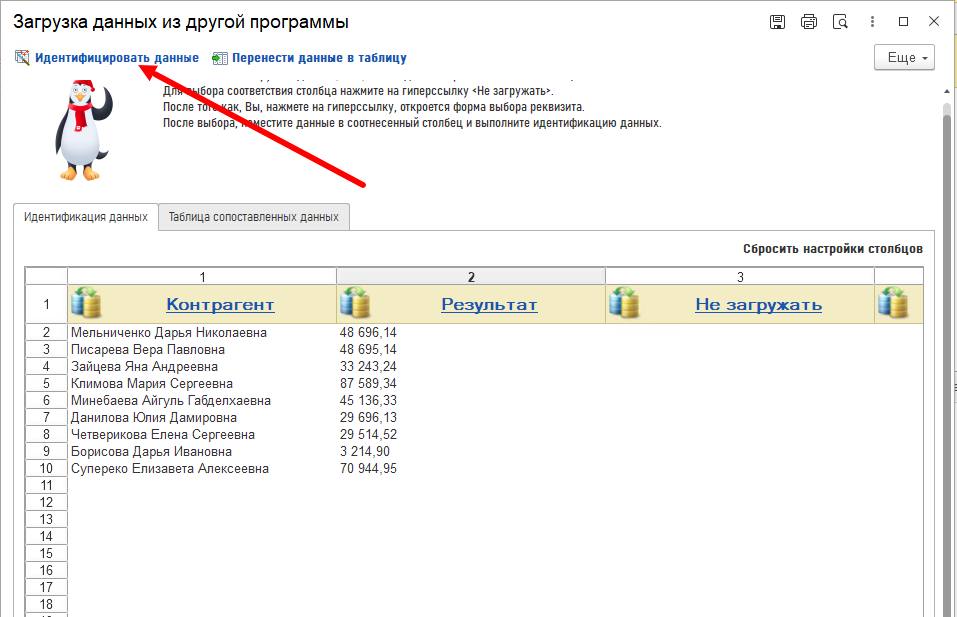Click the save (floppy disk) icon
This screenshot has width=957, height=617.
(777, 22)
